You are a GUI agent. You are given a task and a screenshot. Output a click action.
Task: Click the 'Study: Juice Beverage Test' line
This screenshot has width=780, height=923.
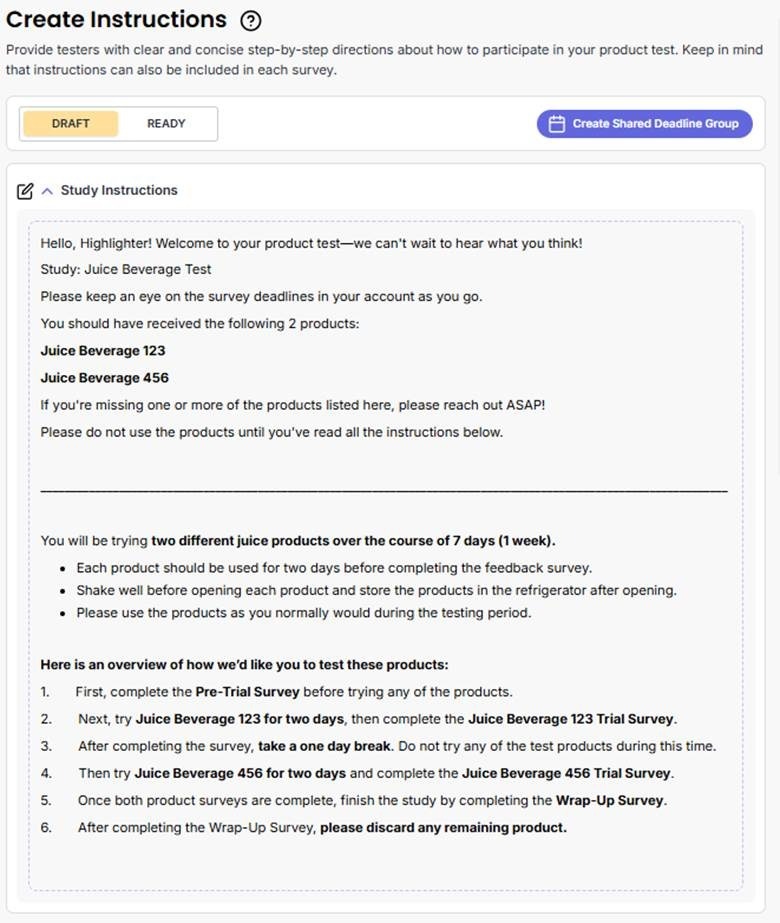pyautogui.click(x=126, y=269)
